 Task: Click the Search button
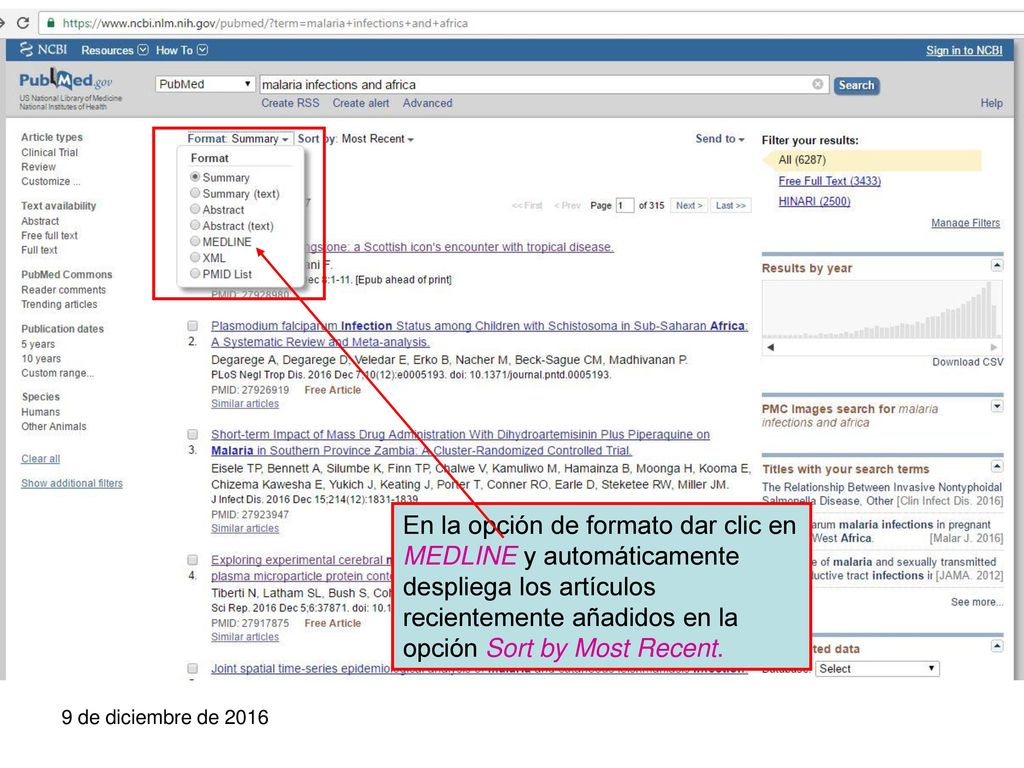click(856, 86)
